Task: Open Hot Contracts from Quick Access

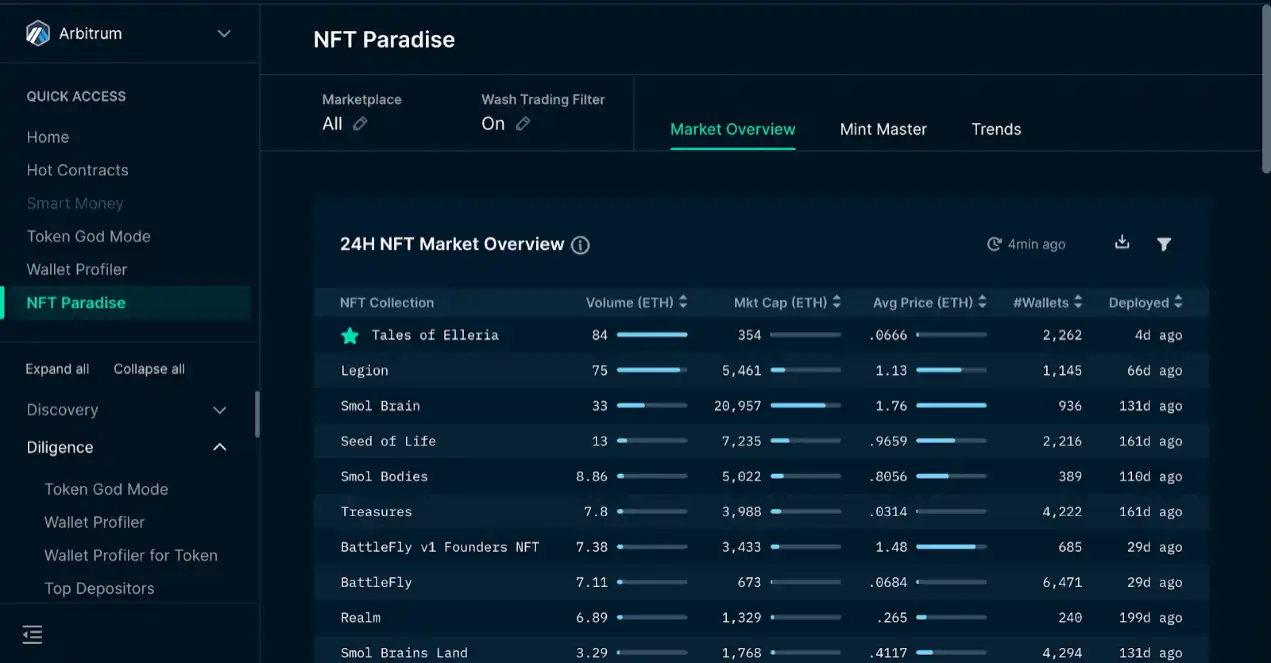Action: click(77, 170)
